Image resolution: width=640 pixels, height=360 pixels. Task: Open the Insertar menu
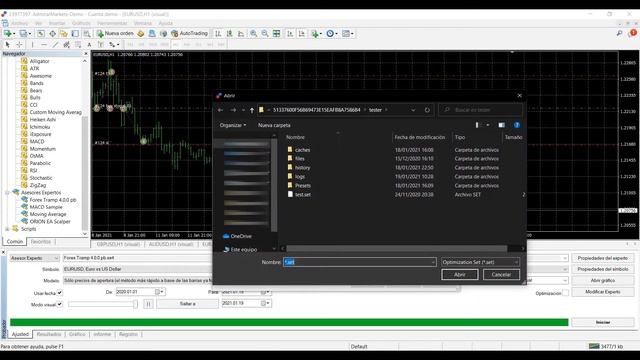point(57,23)
